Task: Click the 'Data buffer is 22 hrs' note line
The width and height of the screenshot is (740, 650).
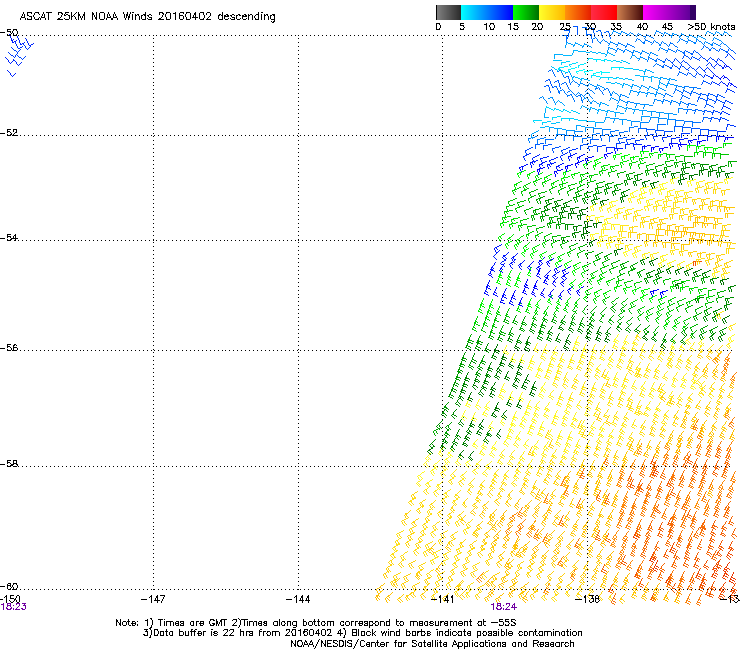Action: click(x=362, y=633)
